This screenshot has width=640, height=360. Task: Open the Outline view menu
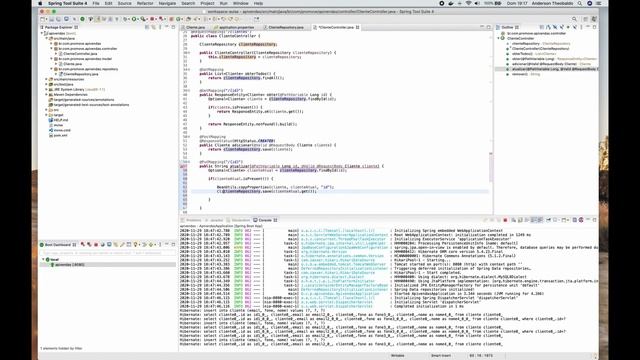581,27
